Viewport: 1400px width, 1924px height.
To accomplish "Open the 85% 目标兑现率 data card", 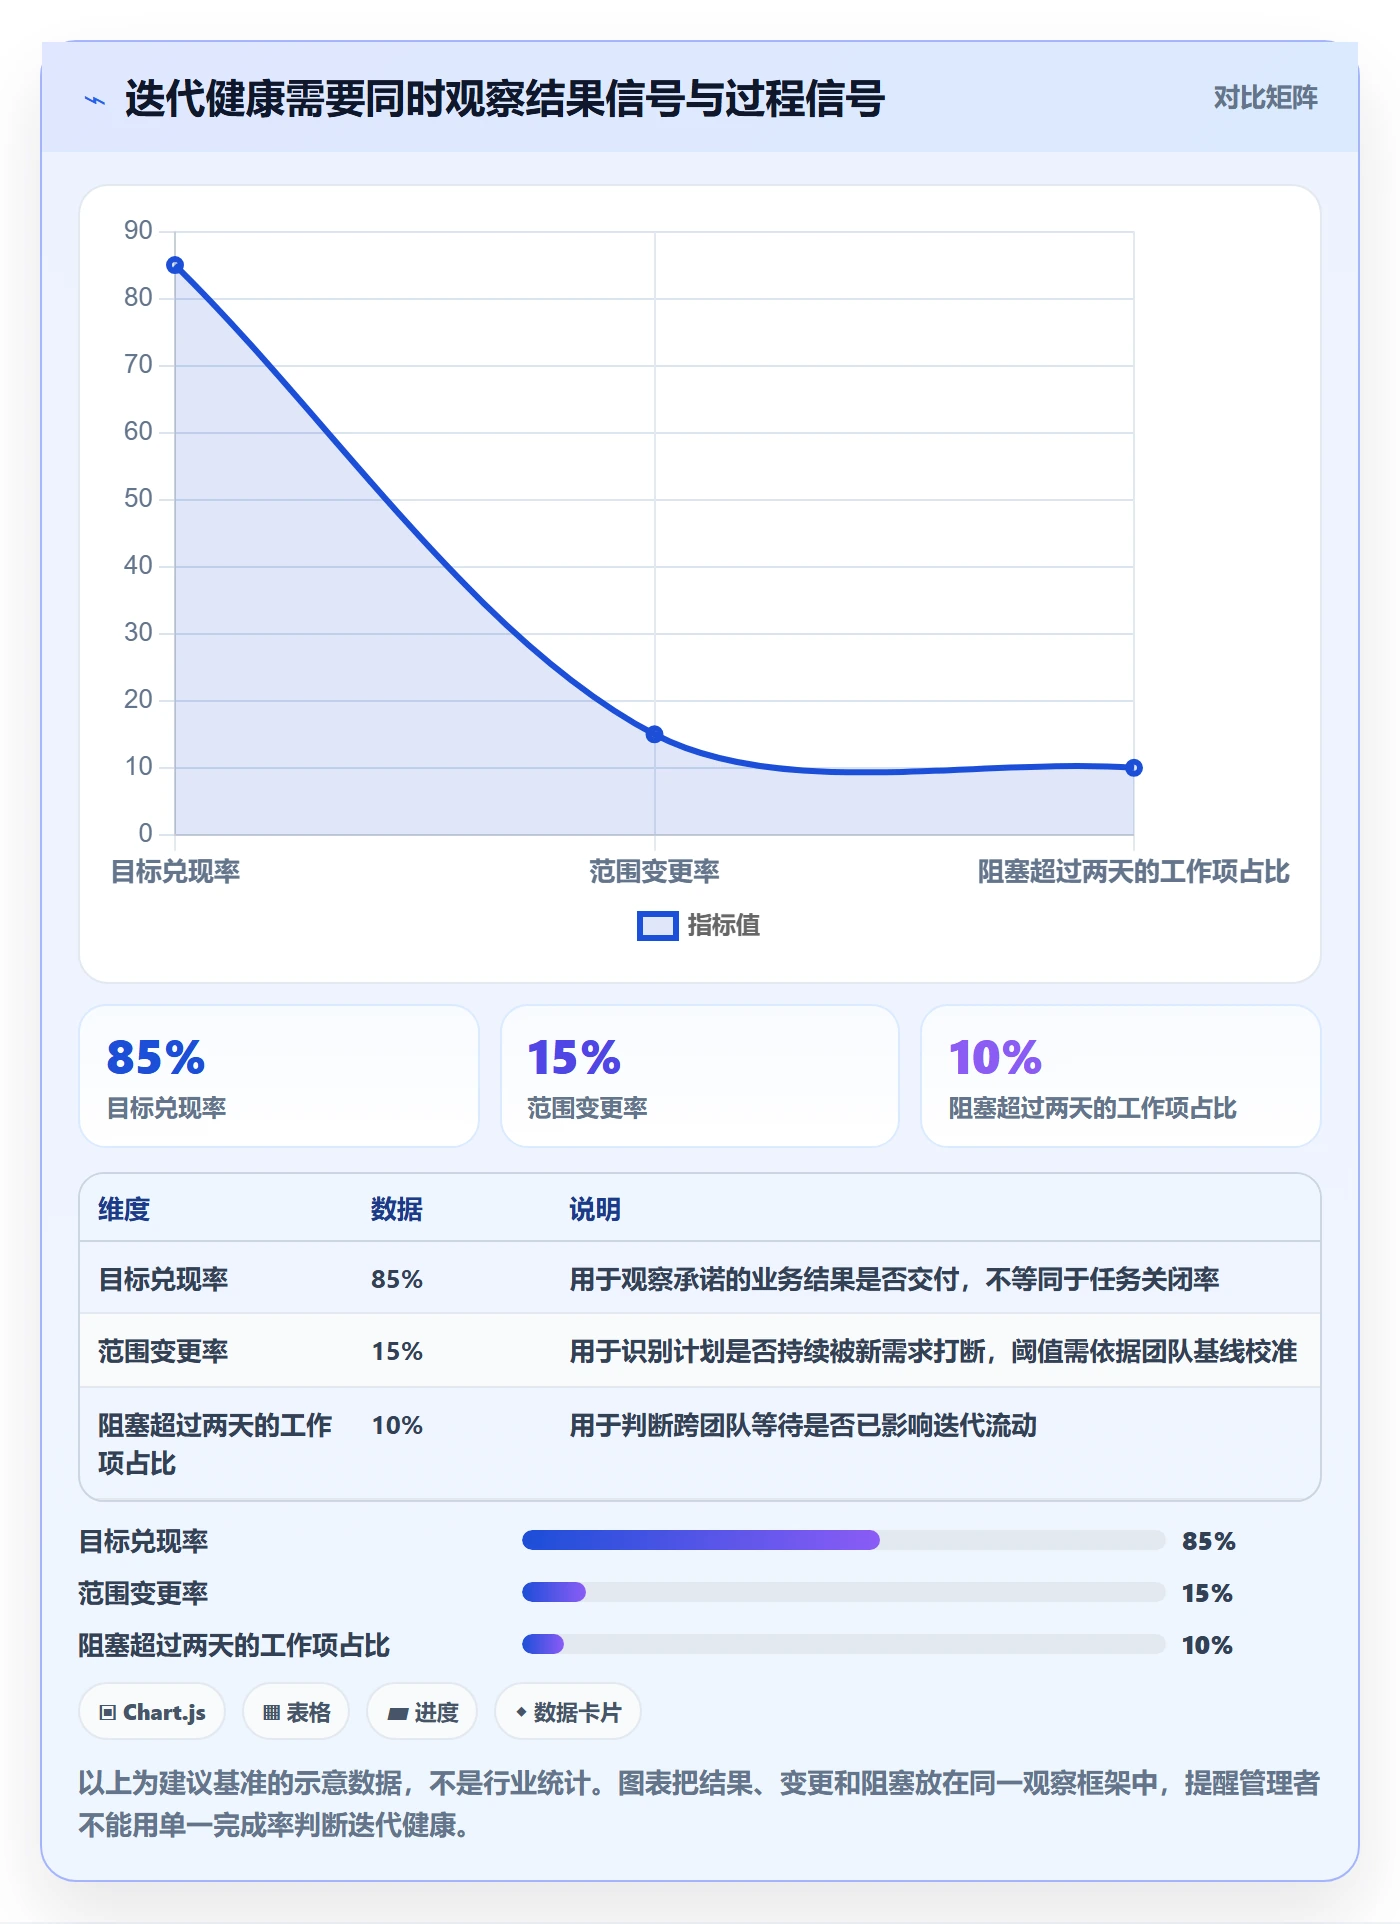I will (x=279, y=1076).
